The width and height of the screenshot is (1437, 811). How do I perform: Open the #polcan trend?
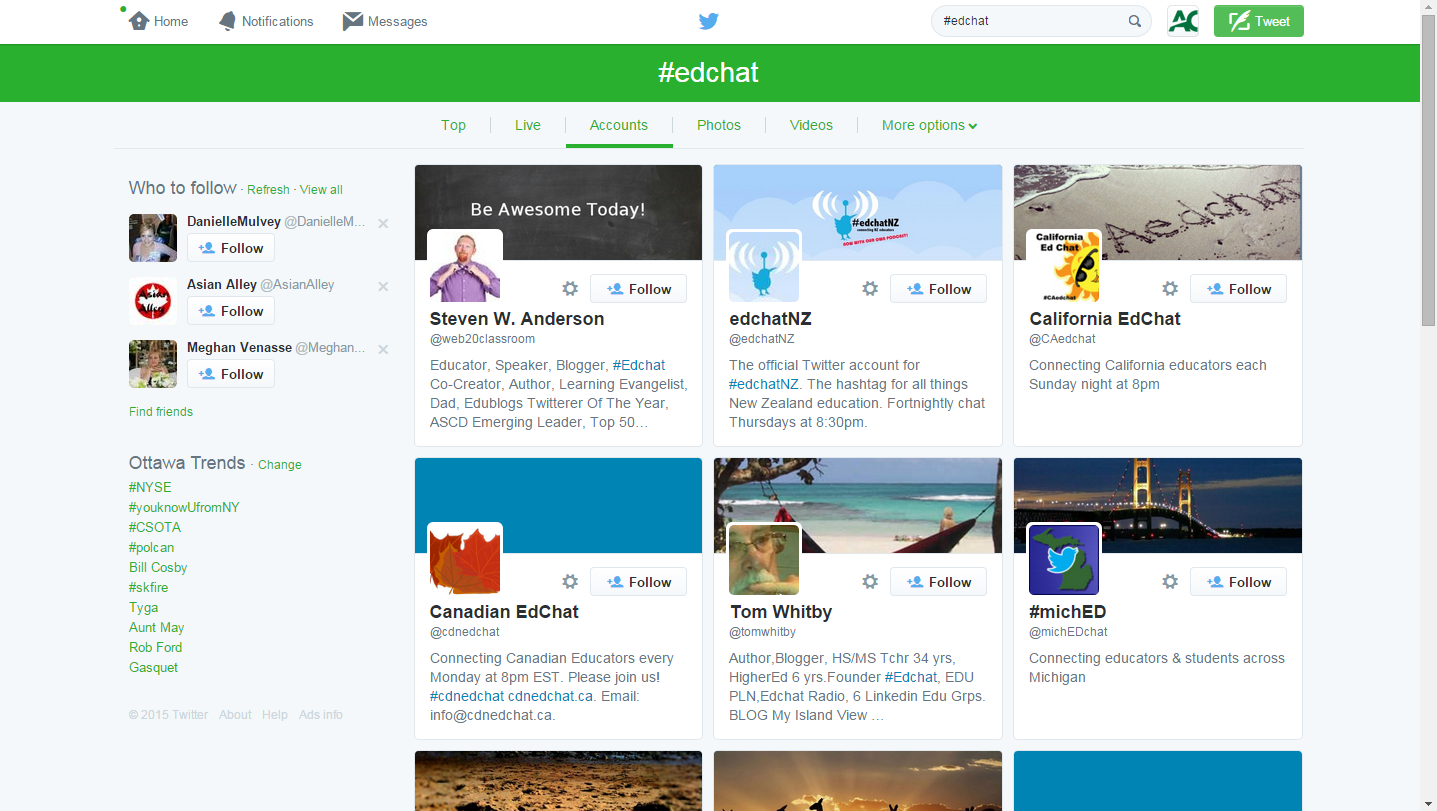point(151,547)
